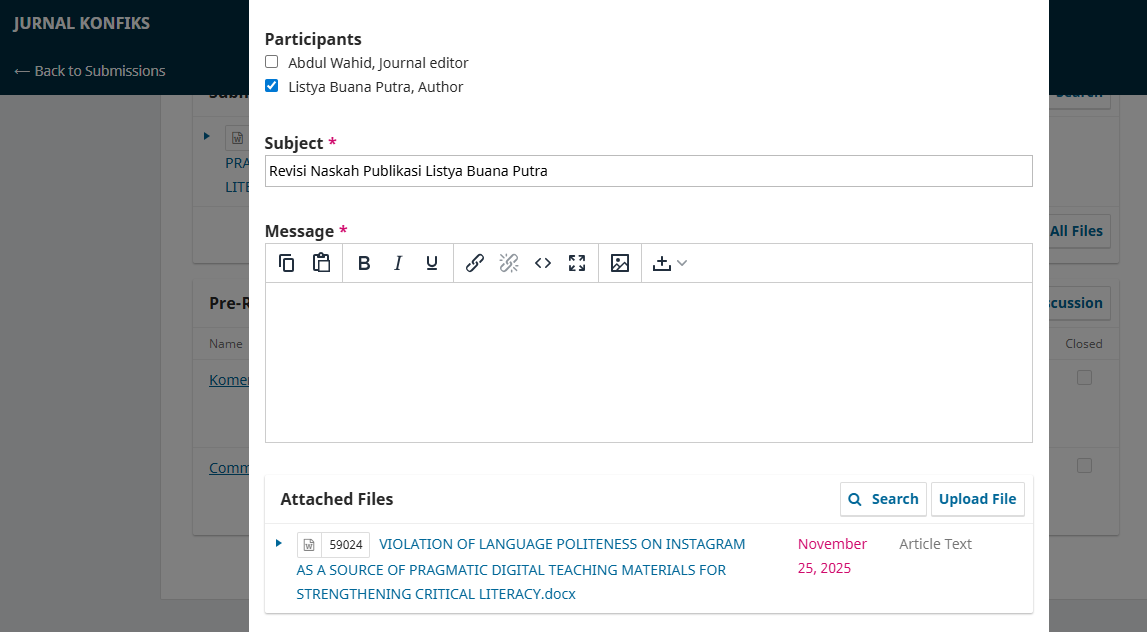Expand the attached file 59024 details arrow
The image size is (1147, 632).
pyautogui.click(x=279, y=543)
